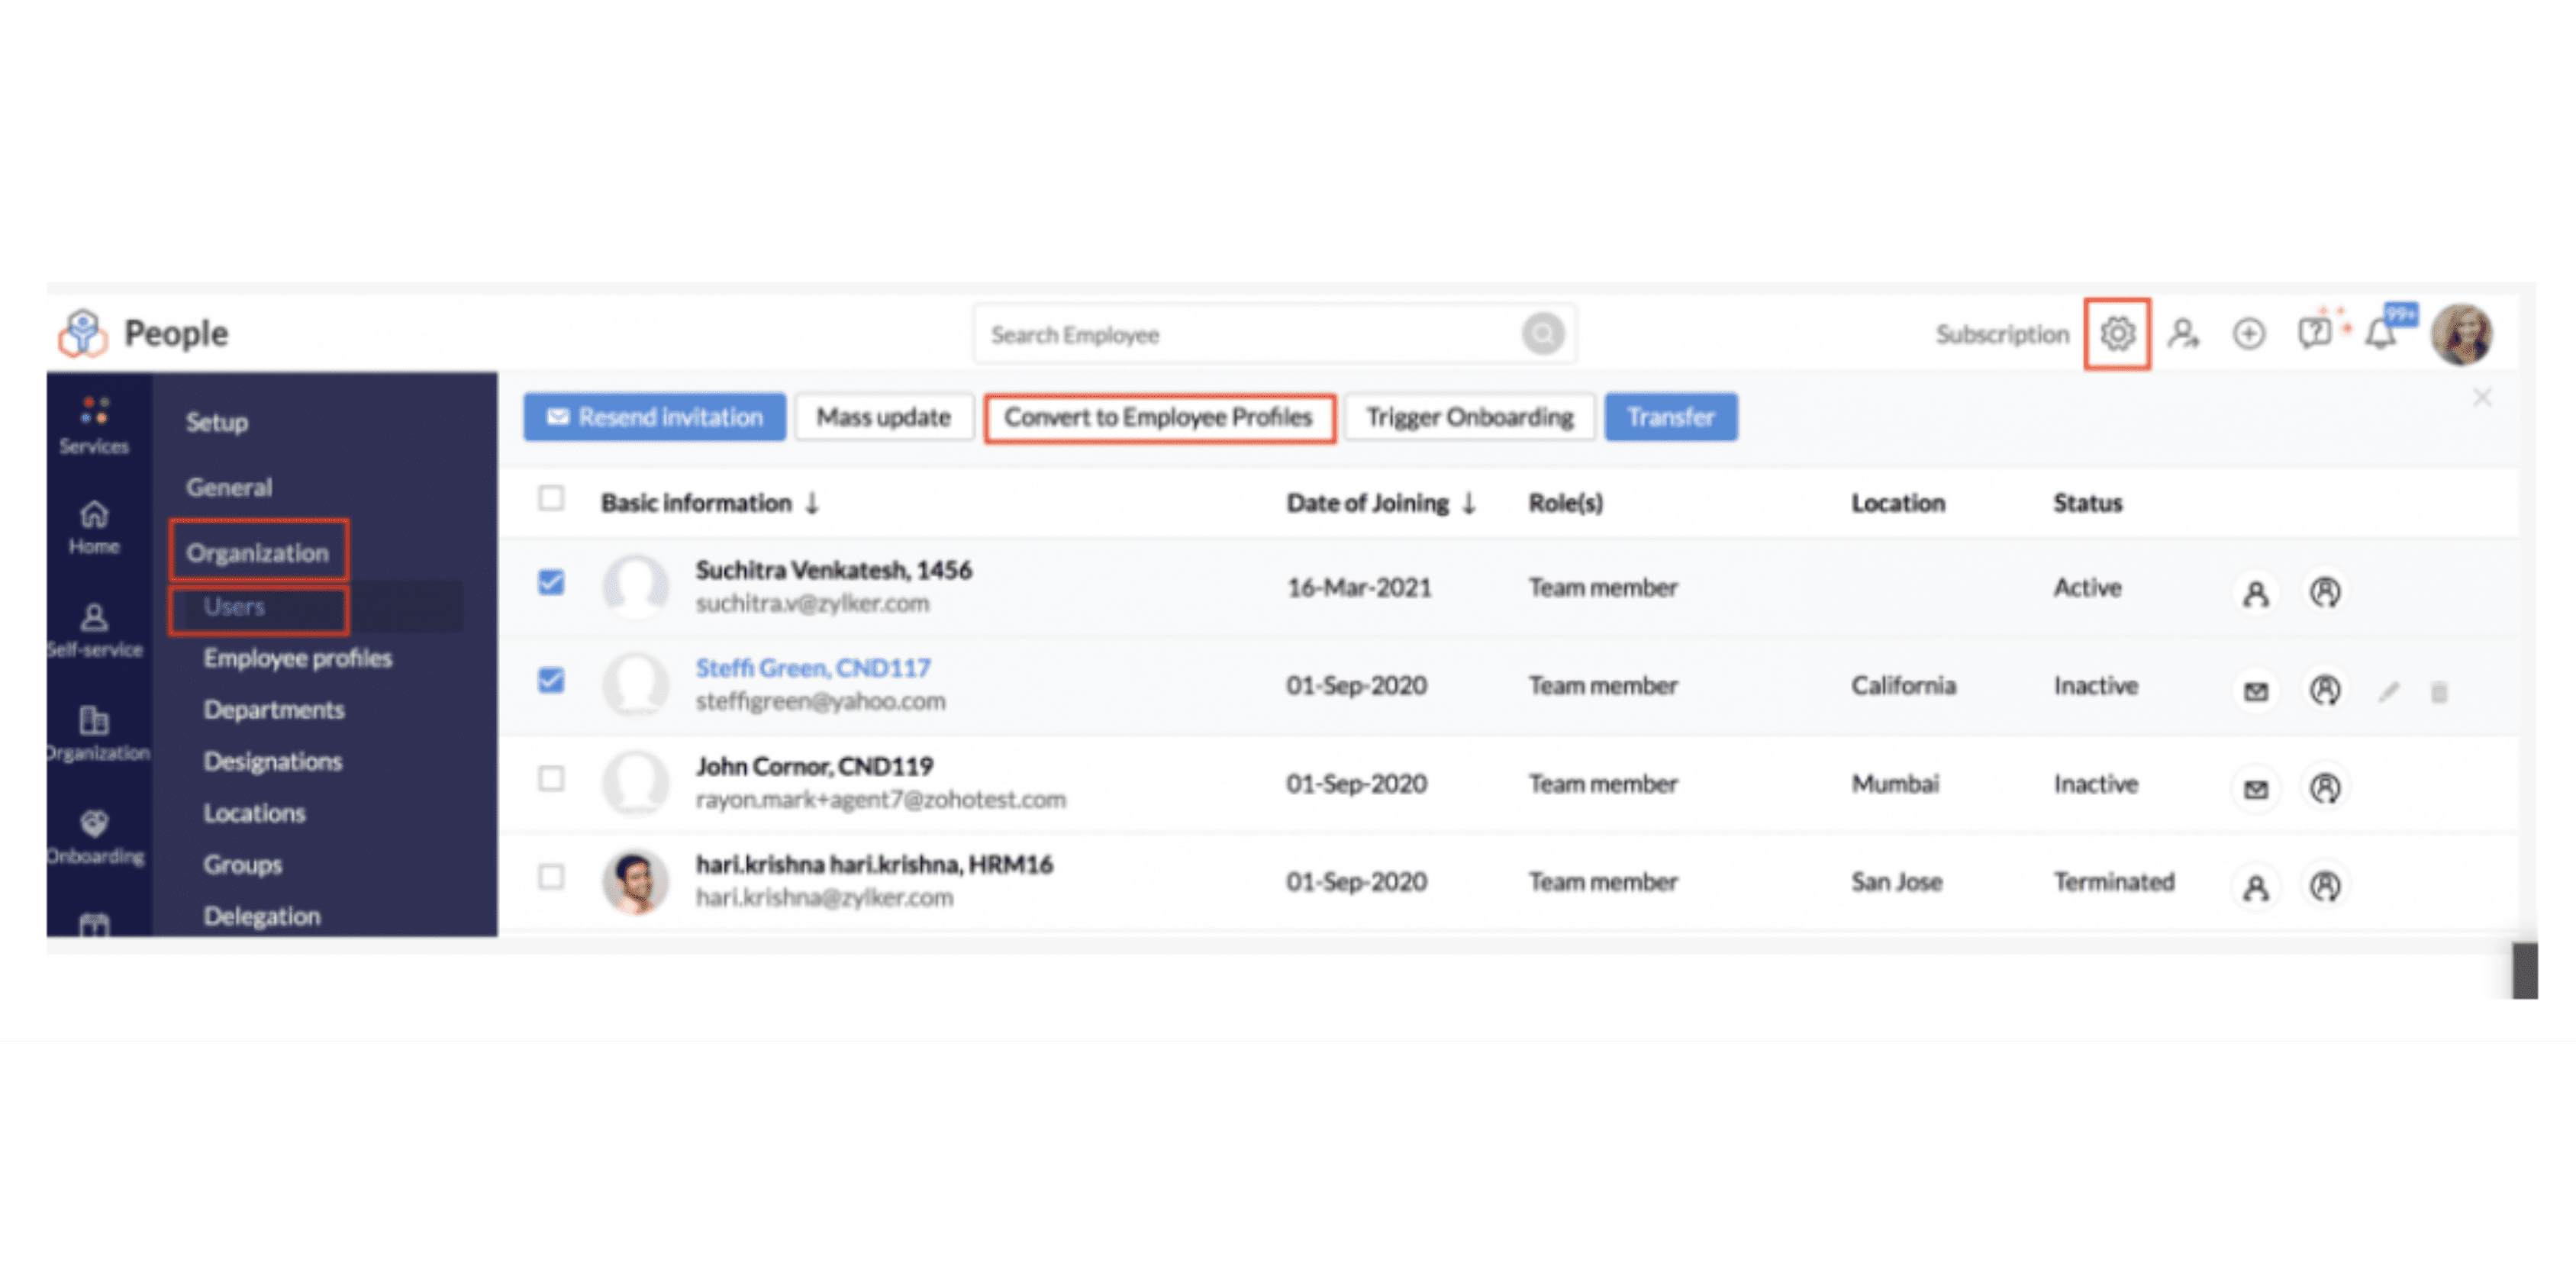The width and height of the screenshot is (2576, 1288).
Task: Open the Employee profiles menu item
Action: click(297, 658)
